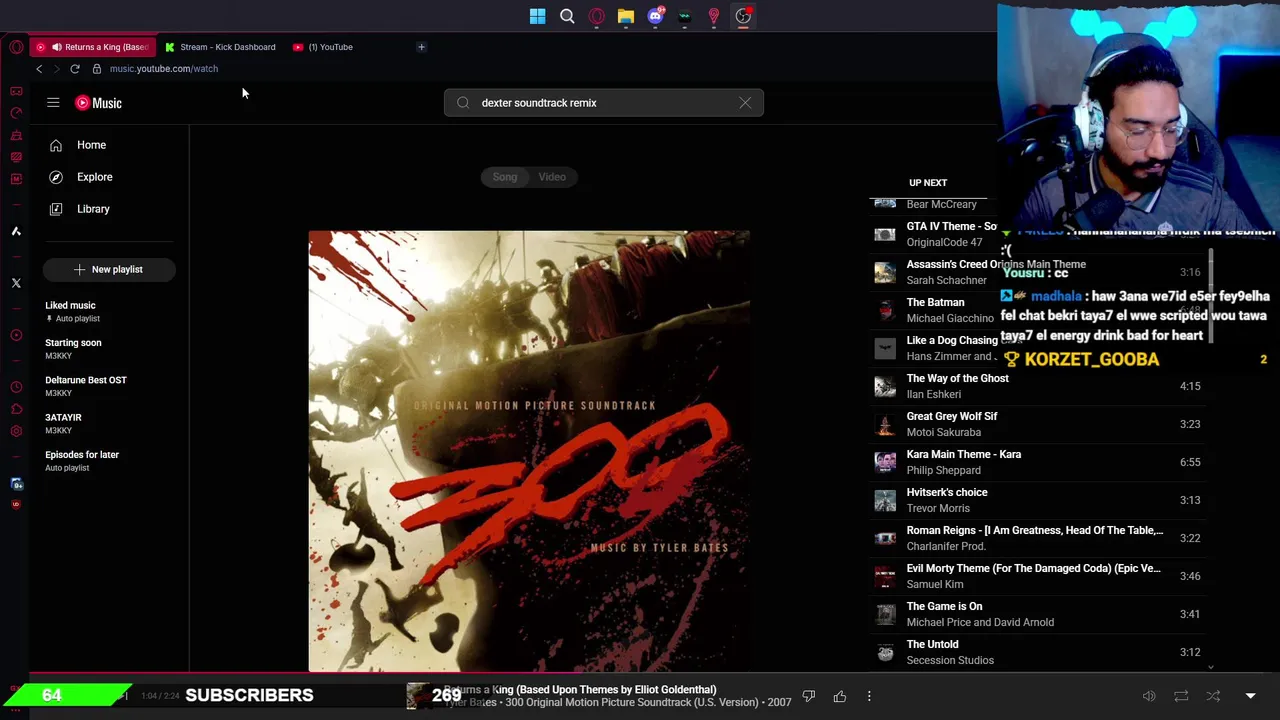This screenshot has width=1280, height=720.
Task: Toggle shuffle
Action: tap(1213, 696)
